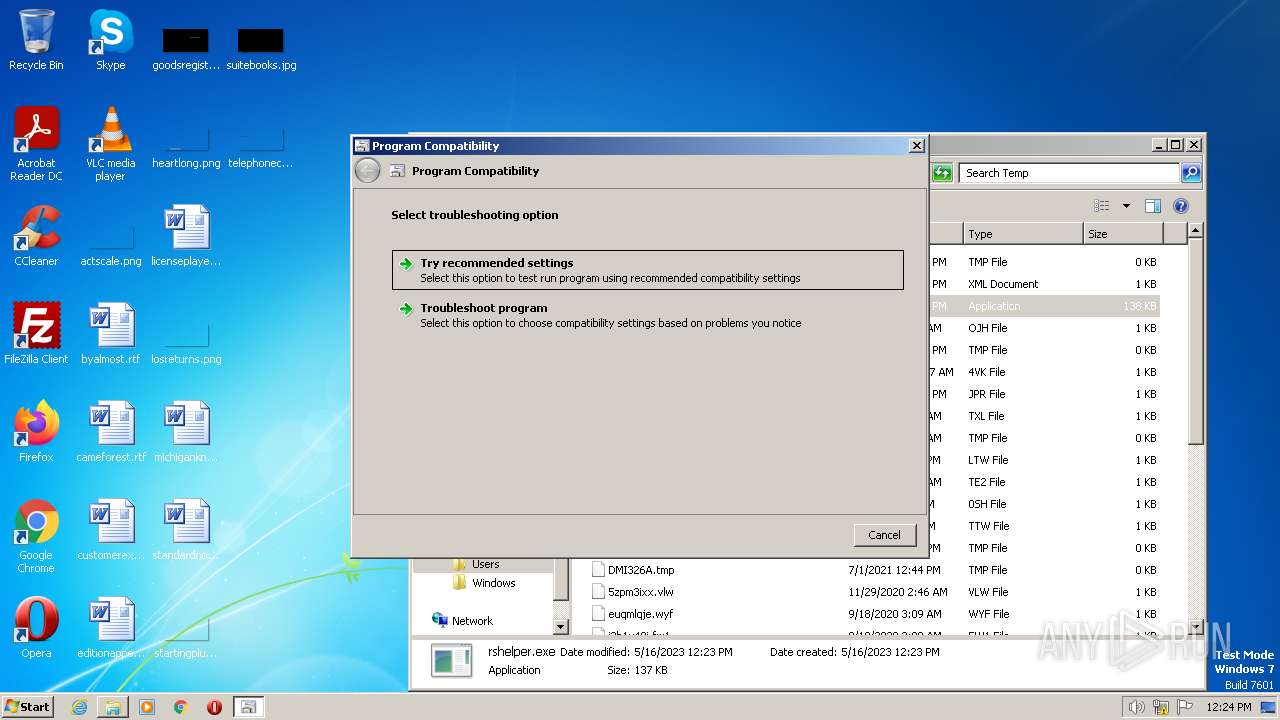Launch Skype from the desktop
The height and width of the screenshot is (720, 1280).
[110, 40]
